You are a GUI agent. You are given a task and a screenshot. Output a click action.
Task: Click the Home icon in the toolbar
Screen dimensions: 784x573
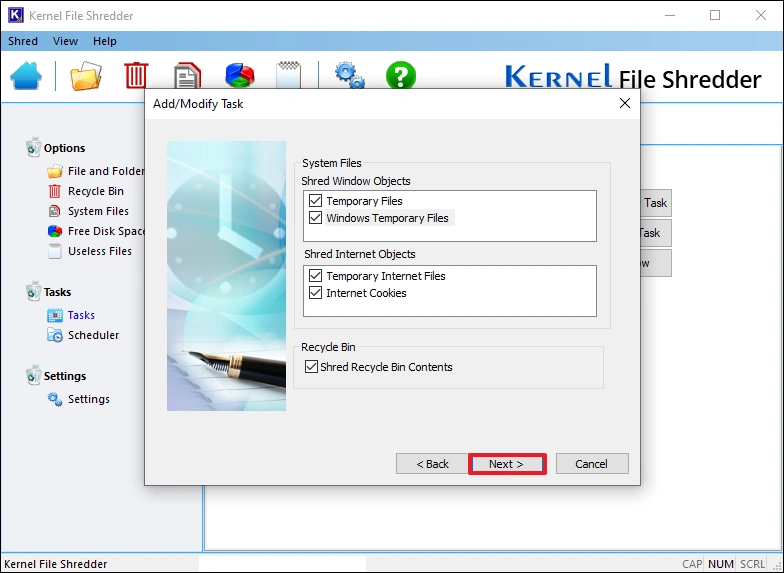(26, 76)
